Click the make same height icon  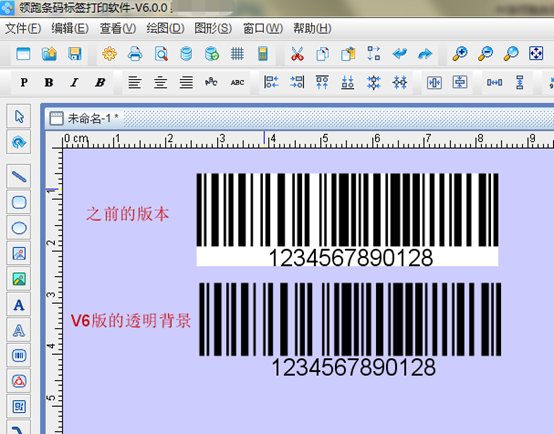click(519, 82)
